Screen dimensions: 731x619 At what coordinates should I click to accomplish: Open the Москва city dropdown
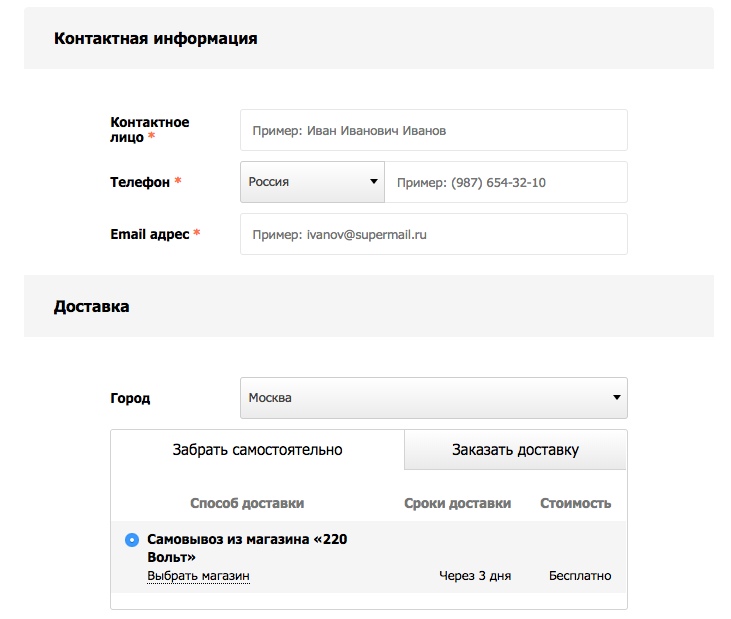pyautogui.click(x=434, y=398)
